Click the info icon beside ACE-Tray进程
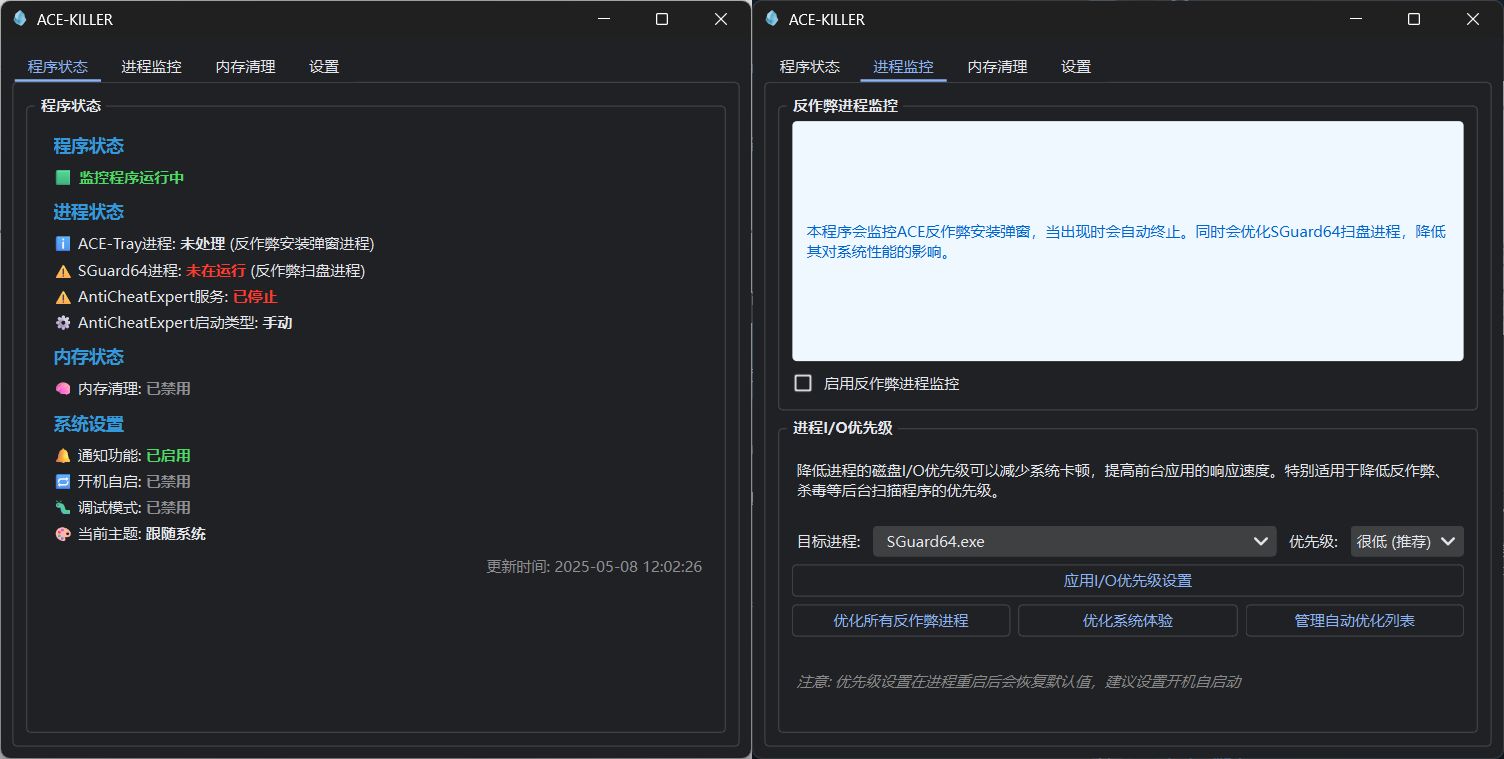Screen dimensions: 1504x759 [x=63, y=244]
